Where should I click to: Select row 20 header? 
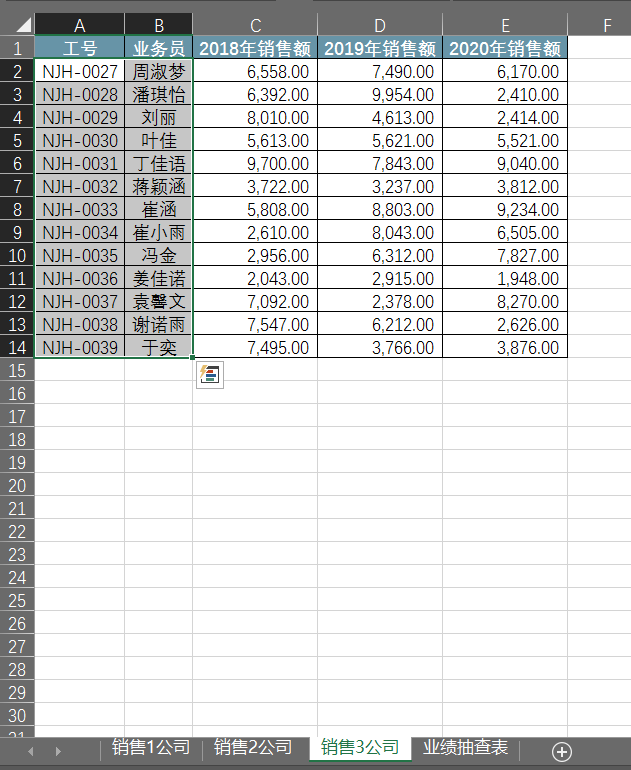point(17,486)
